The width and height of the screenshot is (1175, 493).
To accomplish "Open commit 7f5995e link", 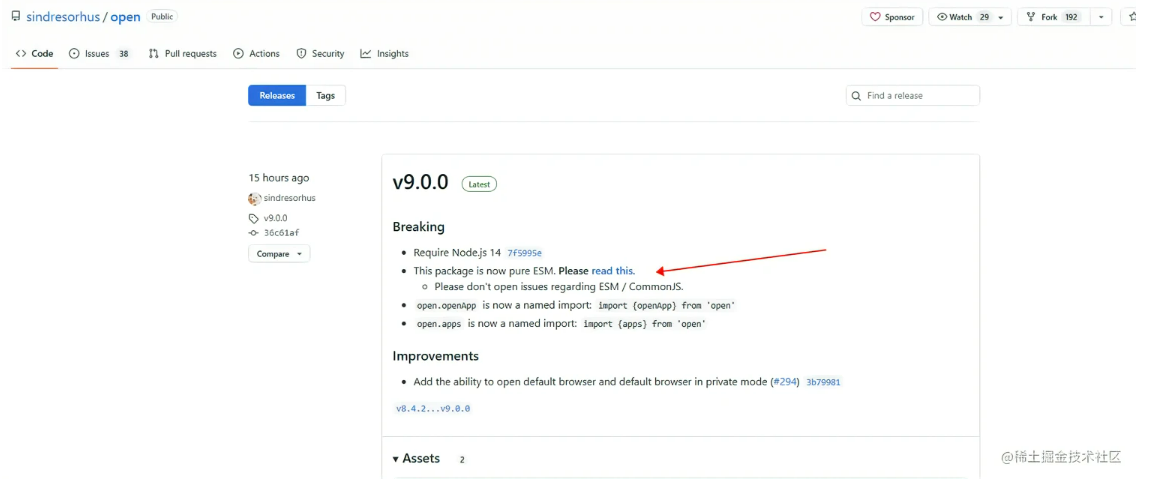I will click(524, 253).
